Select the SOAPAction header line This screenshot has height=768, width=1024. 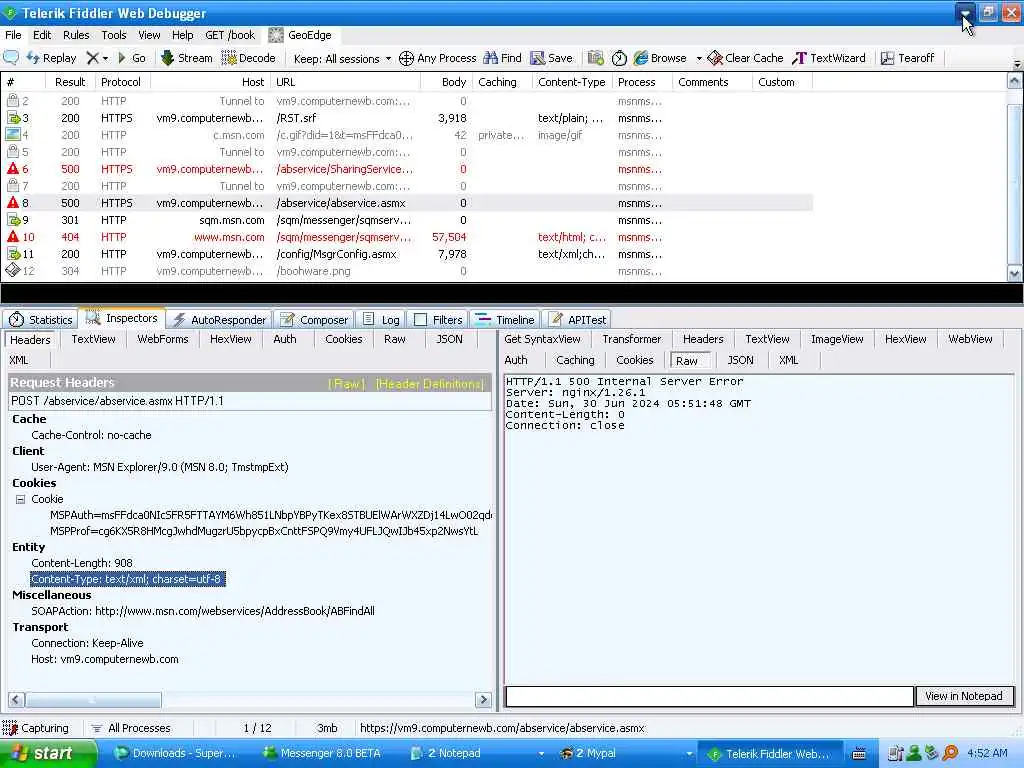pyautogui.click(x=203, y=611)
